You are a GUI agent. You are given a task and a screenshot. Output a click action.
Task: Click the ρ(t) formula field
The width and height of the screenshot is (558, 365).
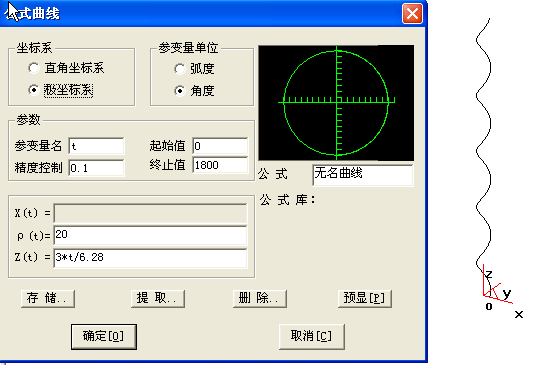click(150, 235)
